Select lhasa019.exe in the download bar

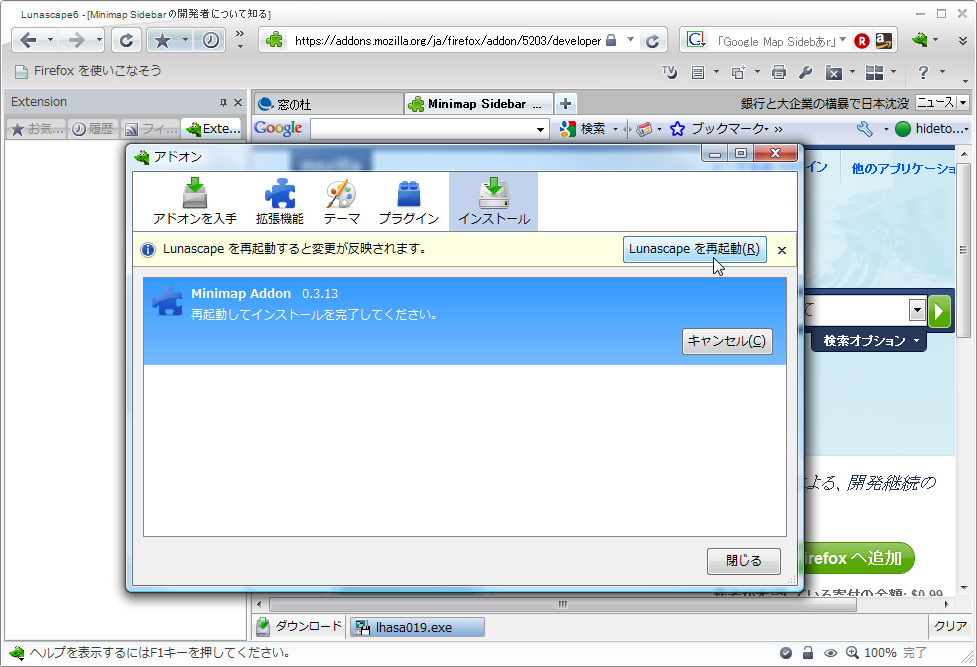[416, 627]
